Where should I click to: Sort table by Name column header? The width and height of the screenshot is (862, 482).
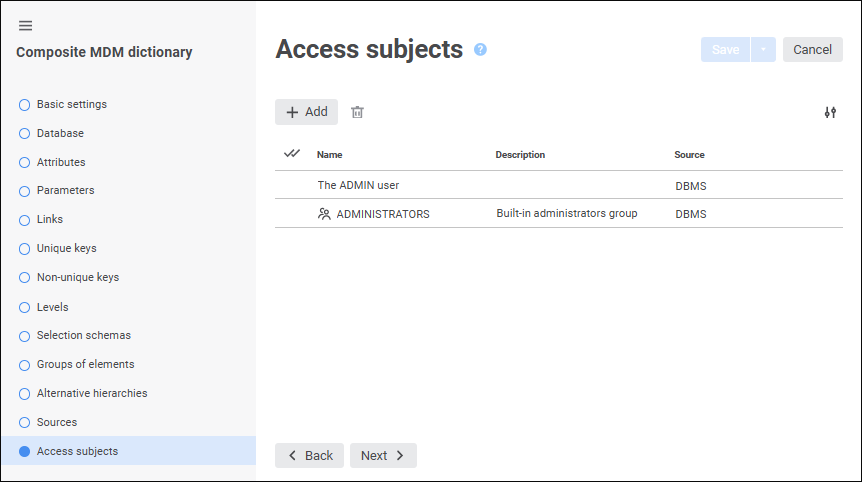330,155
